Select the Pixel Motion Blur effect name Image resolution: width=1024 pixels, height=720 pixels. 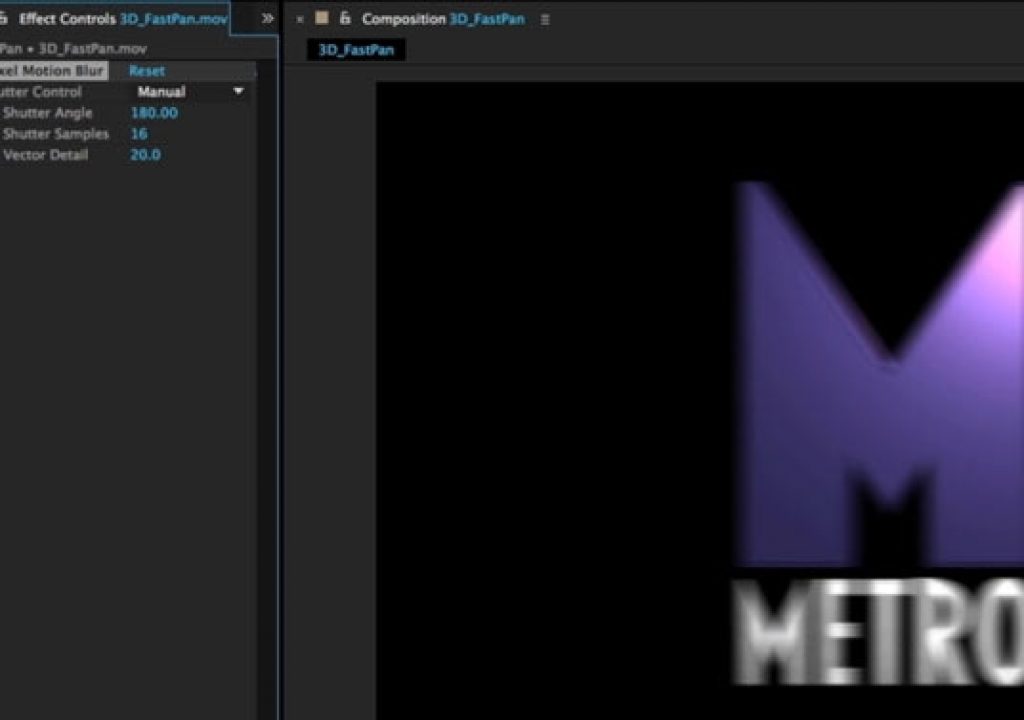click(x=52, y=71)
